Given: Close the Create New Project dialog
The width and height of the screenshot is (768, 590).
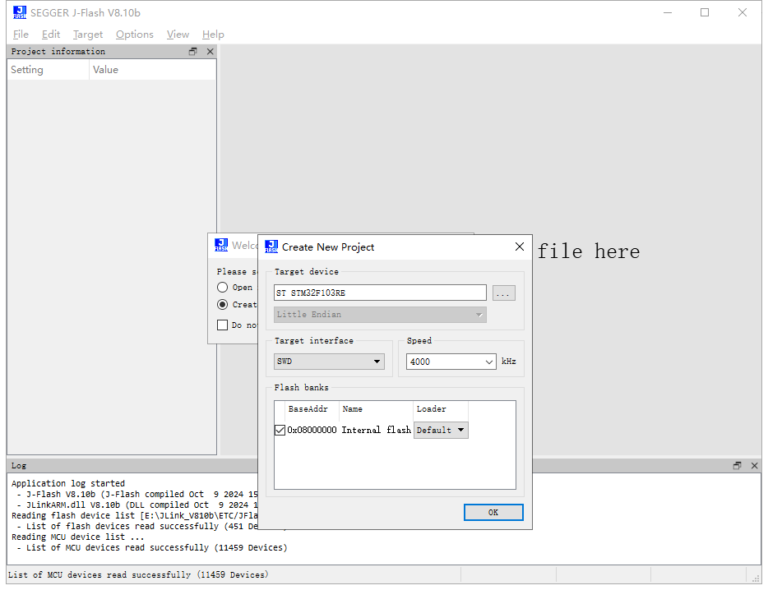Looking at the screenshot, I should click(519, 247).
